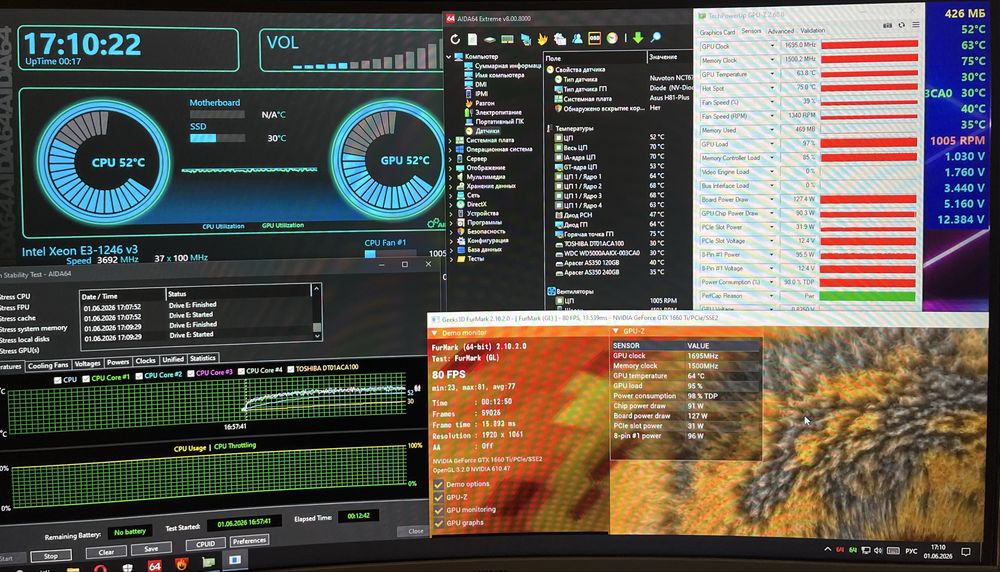The height and width of the screenshot is (572, 1000).
Task: Click the GPU-Z screenshot camera icon
Action: [887, 25]
